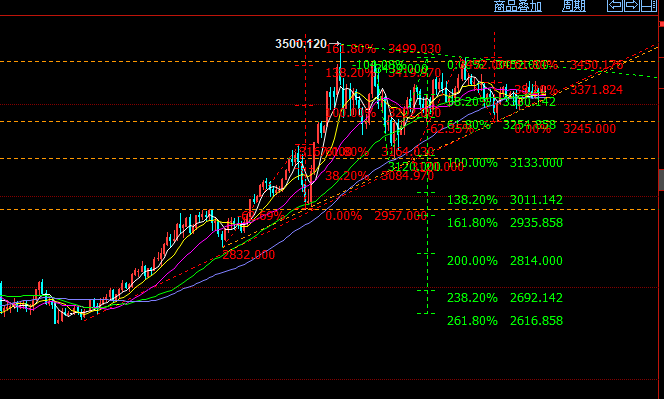664x399 pixels.
Task: Open the 商品叠加 overlay link
Action: pyautogui.click(x=518, y=6)
